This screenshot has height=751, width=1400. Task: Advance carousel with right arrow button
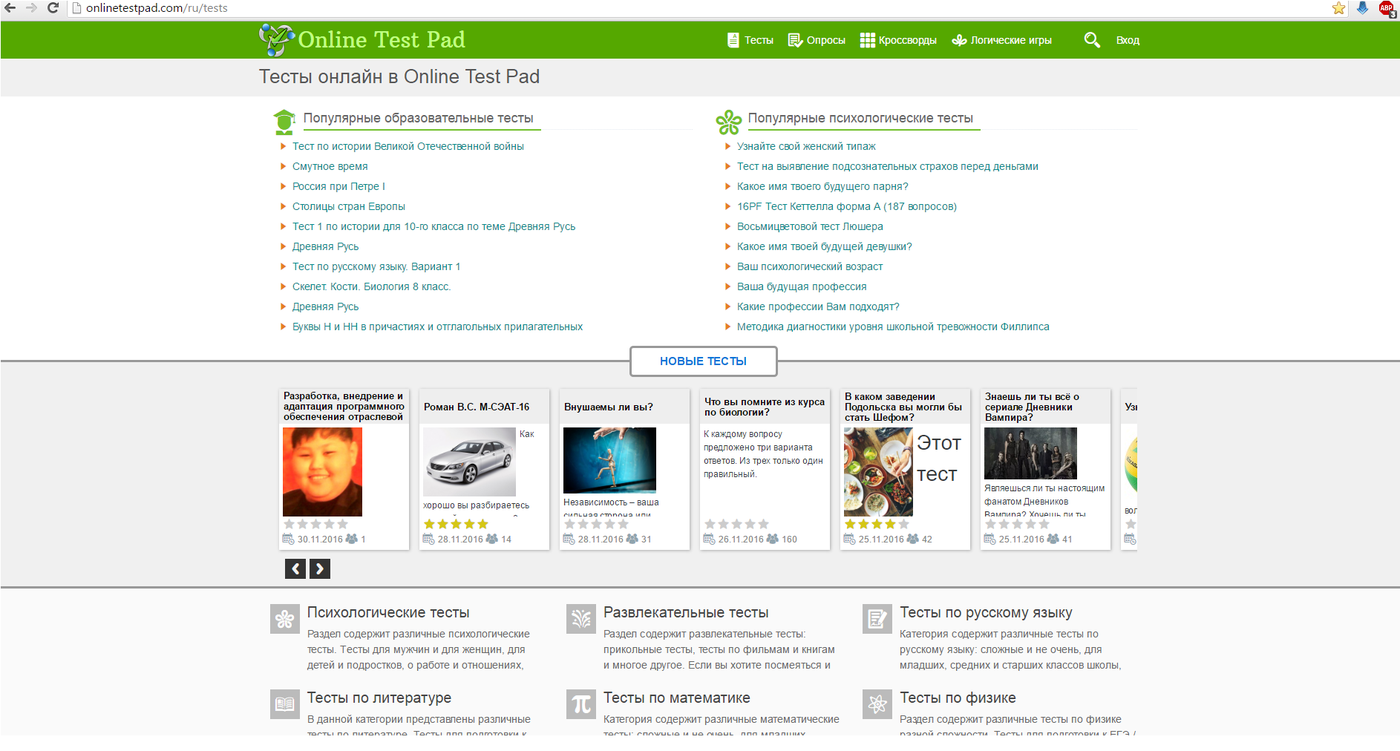319,568
